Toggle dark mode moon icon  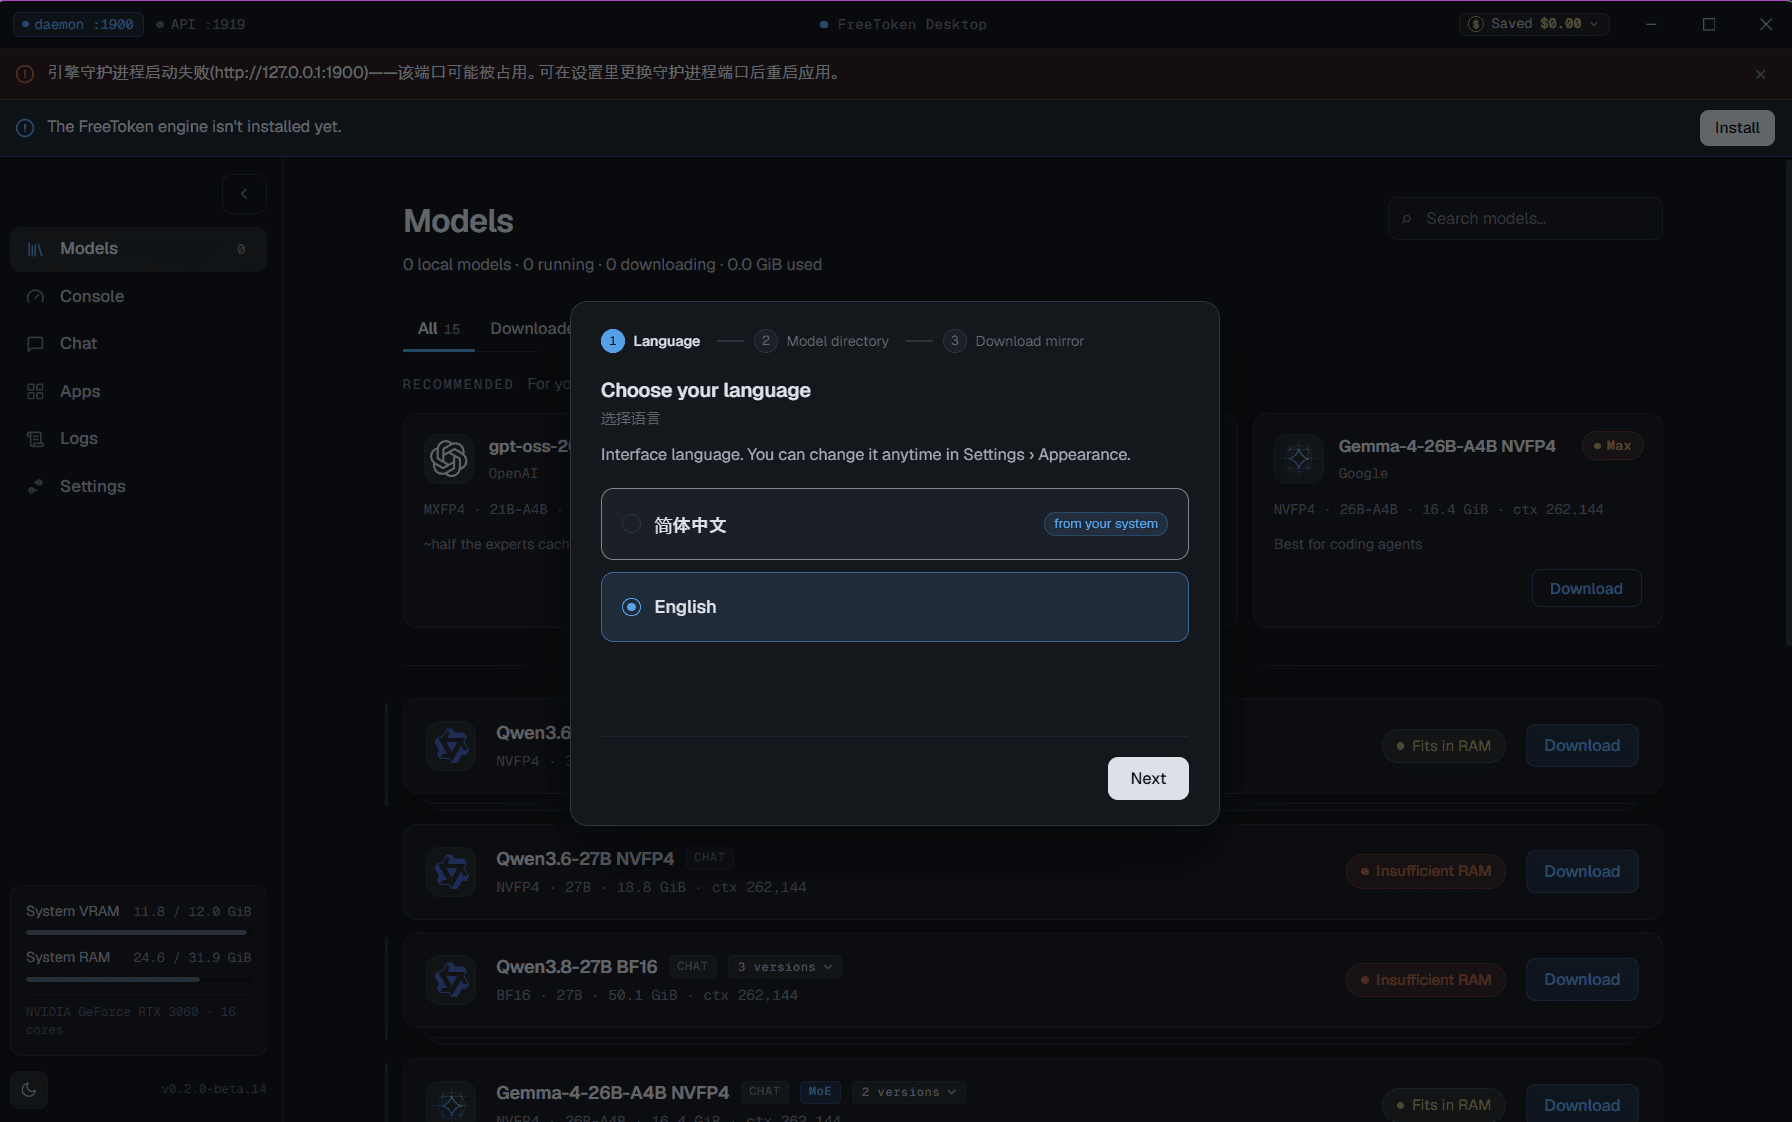[29, 1090]
